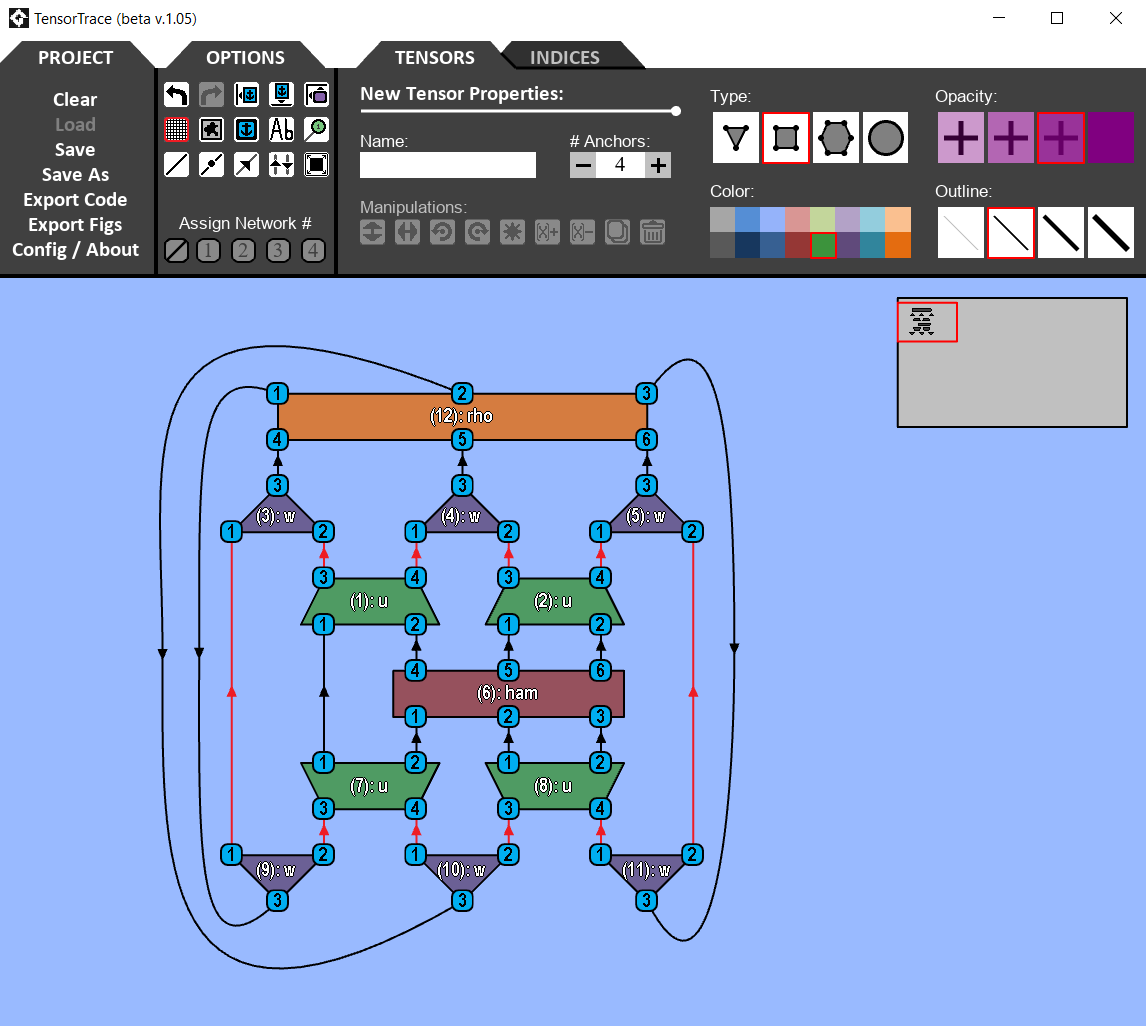1146x1026 pixels.
Task: Open the OPTIONS tab
Action: 245,57
